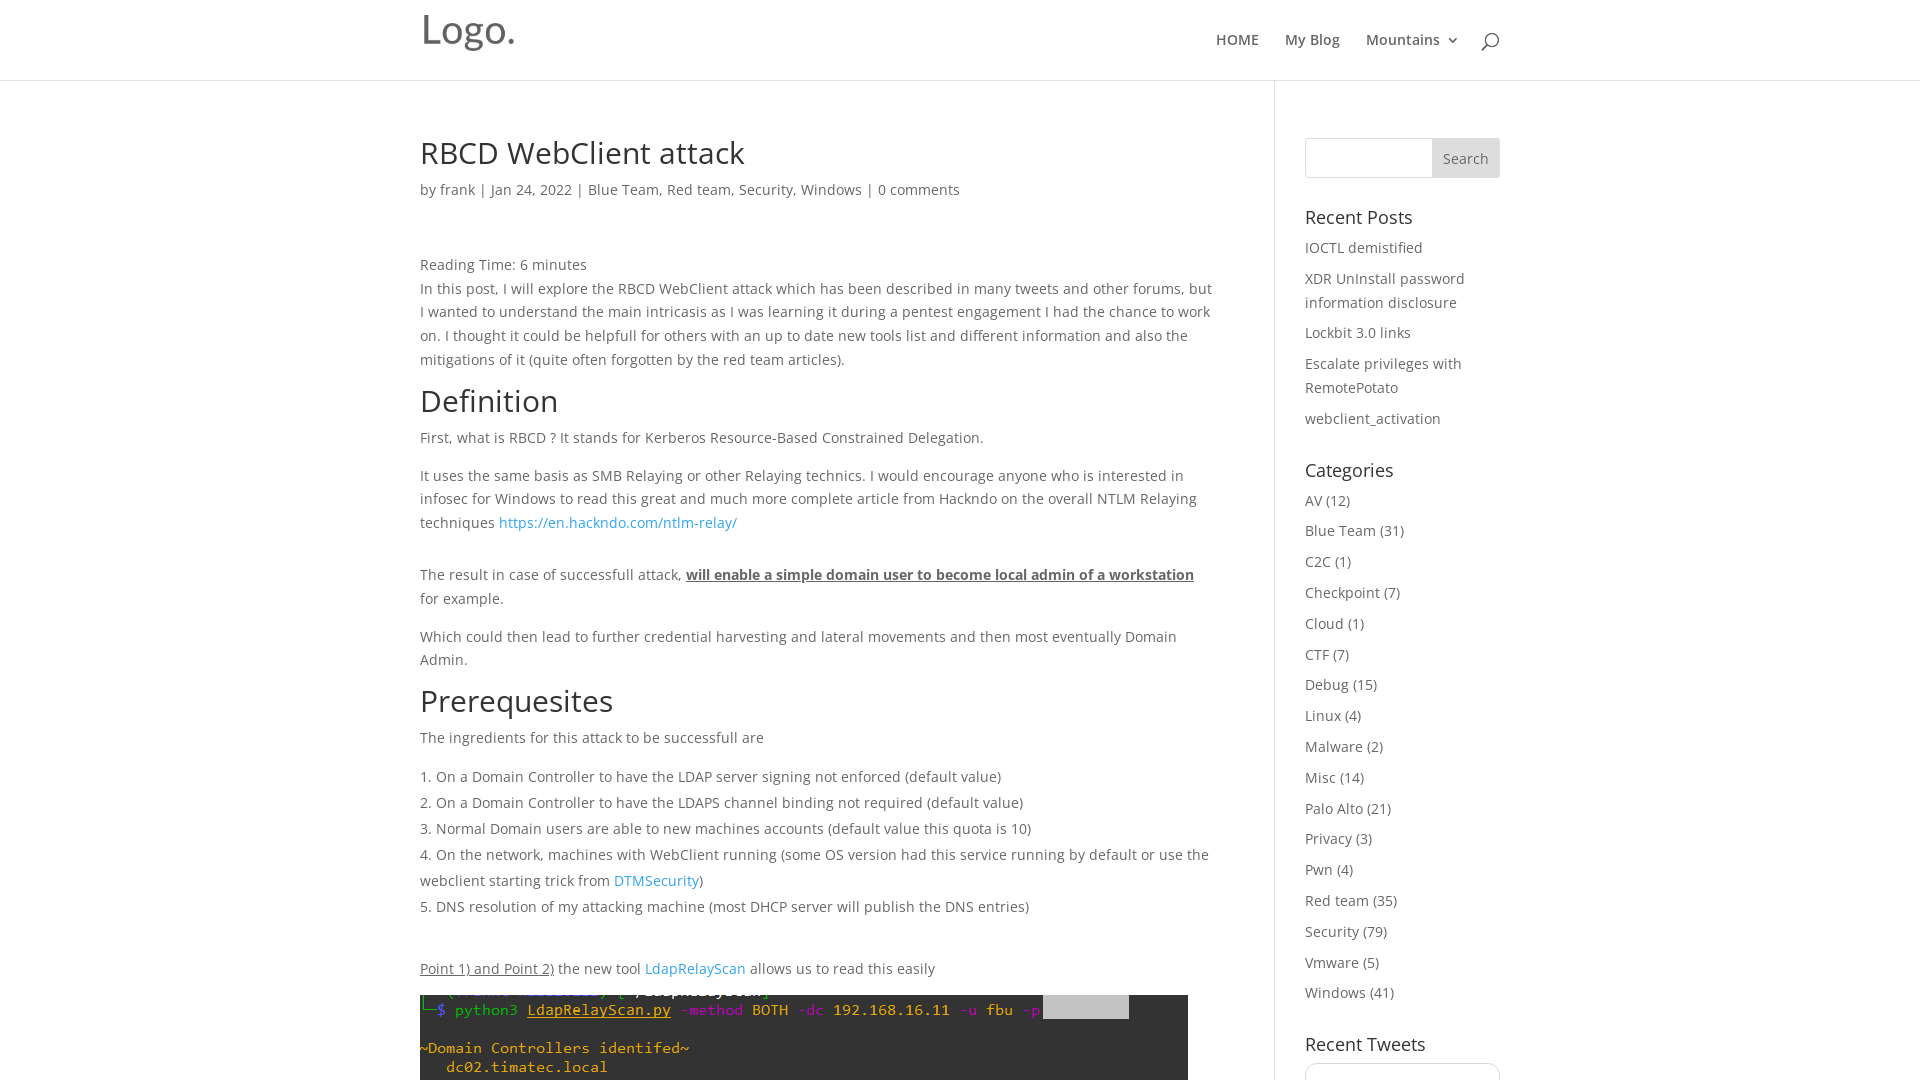The height and width of the screenshot is (1080, 1920).
Task: Open Windows (41) sidebar category
Action: 1335,993
